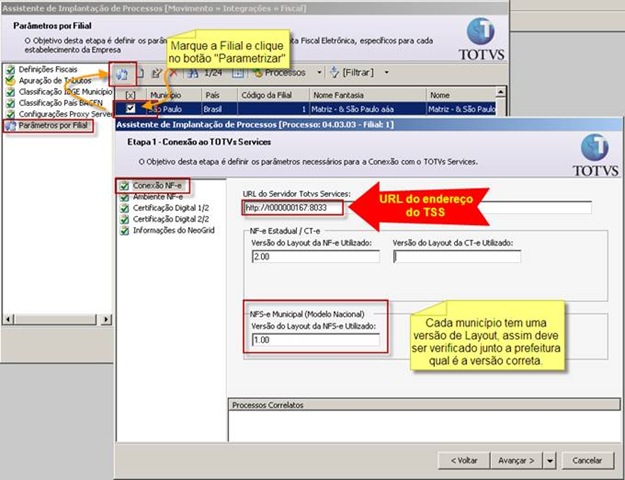Screen dimensions: 625x480
Task: Click the Definições Fiscais check icon
Action: point(10,70)
